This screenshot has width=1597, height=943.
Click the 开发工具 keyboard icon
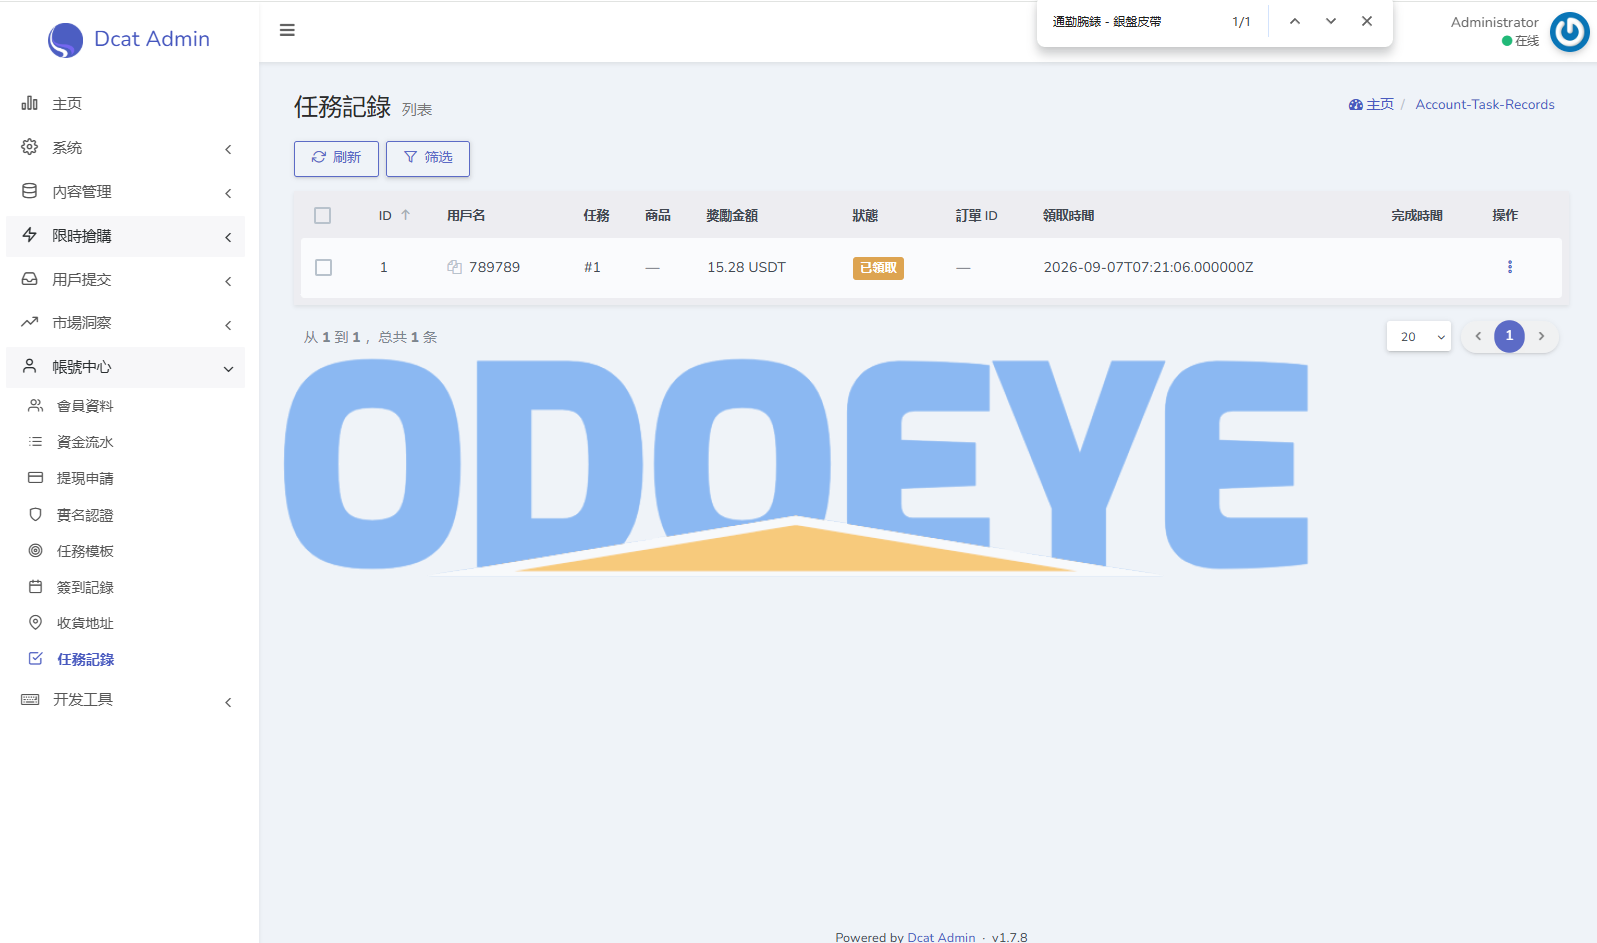click(30, 699)
